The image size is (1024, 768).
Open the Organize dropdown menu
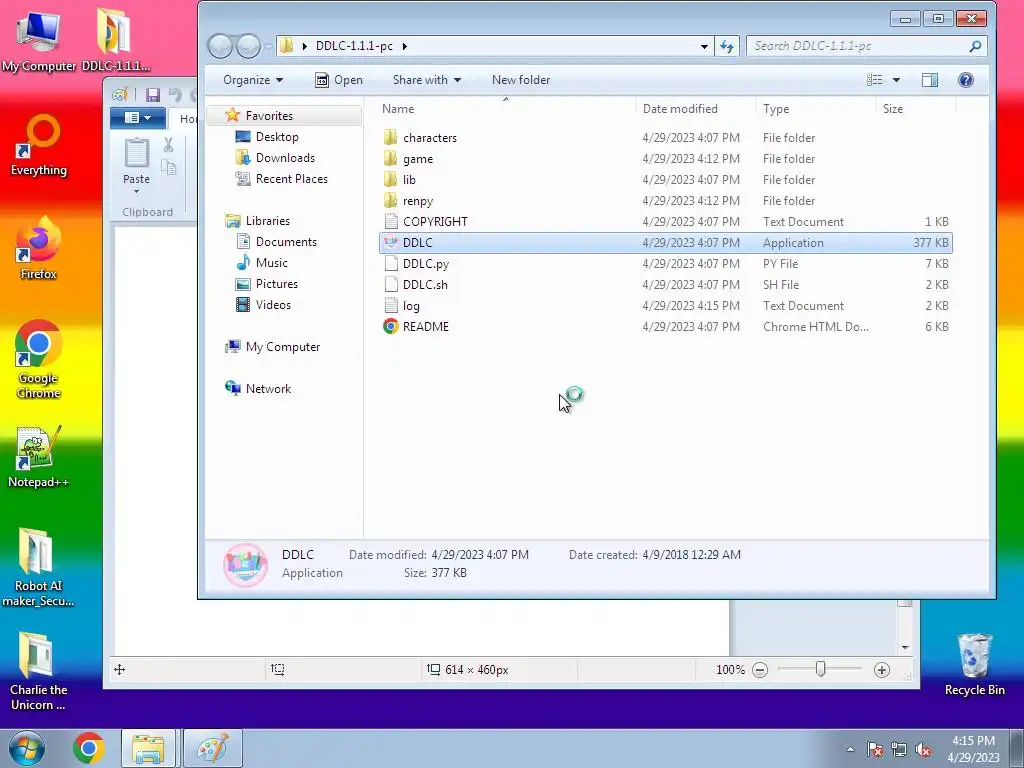[x=253, y=80]
